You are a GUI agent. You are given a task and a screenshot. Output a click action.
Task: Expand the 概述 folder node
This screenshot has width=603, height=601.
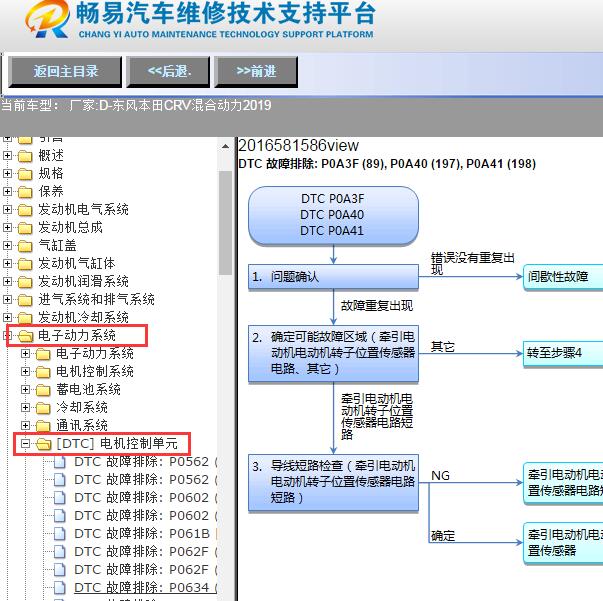point(7,155)
